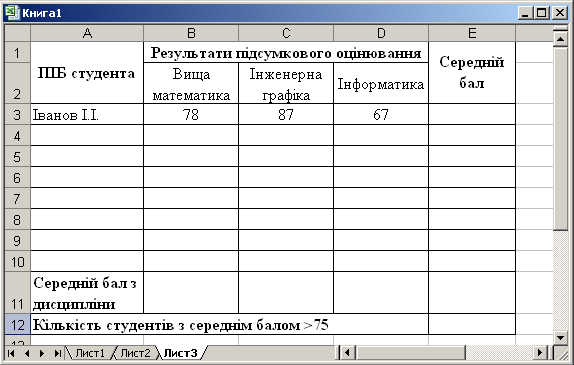Screen dimensions: 574x365
Task: Click the vertical scrollbar thumb
Action: [560, 138]
